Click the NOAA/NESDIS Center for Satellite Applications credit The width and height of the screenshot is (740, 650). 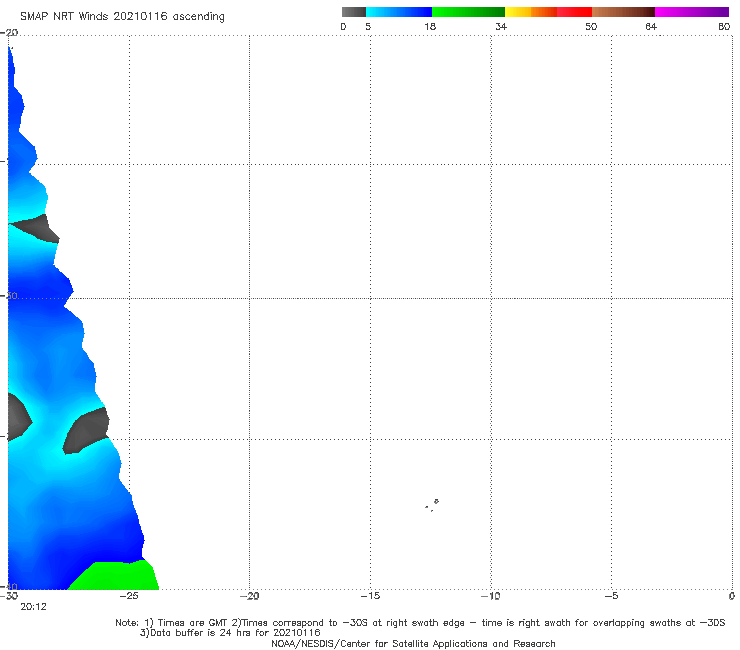[413, 644]
